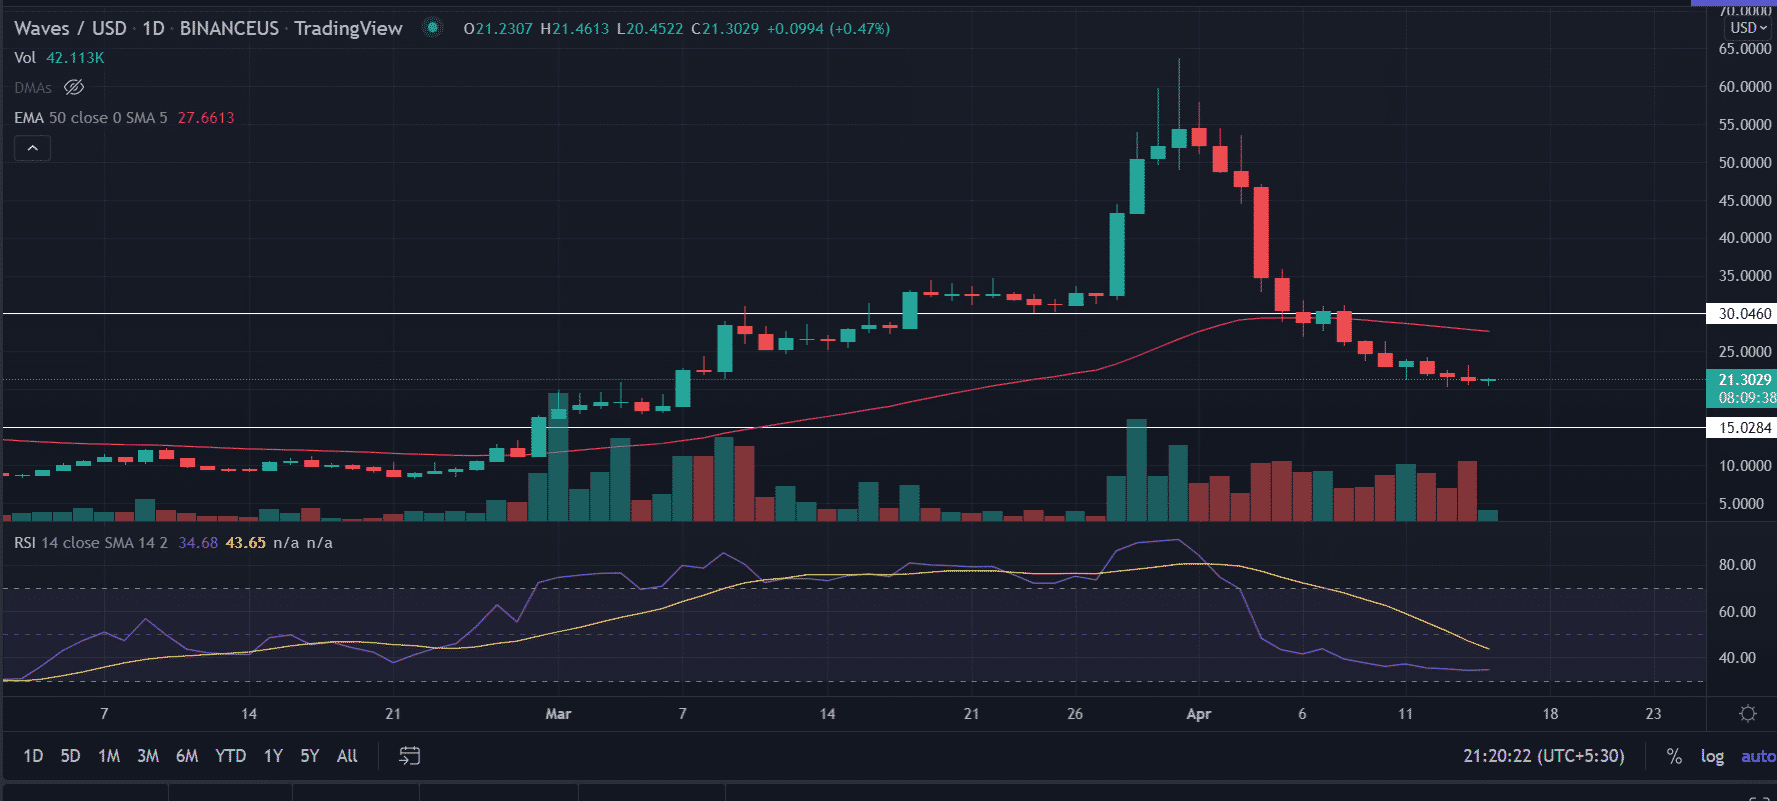
Task: Select the 1D time range
Action: 33,756
